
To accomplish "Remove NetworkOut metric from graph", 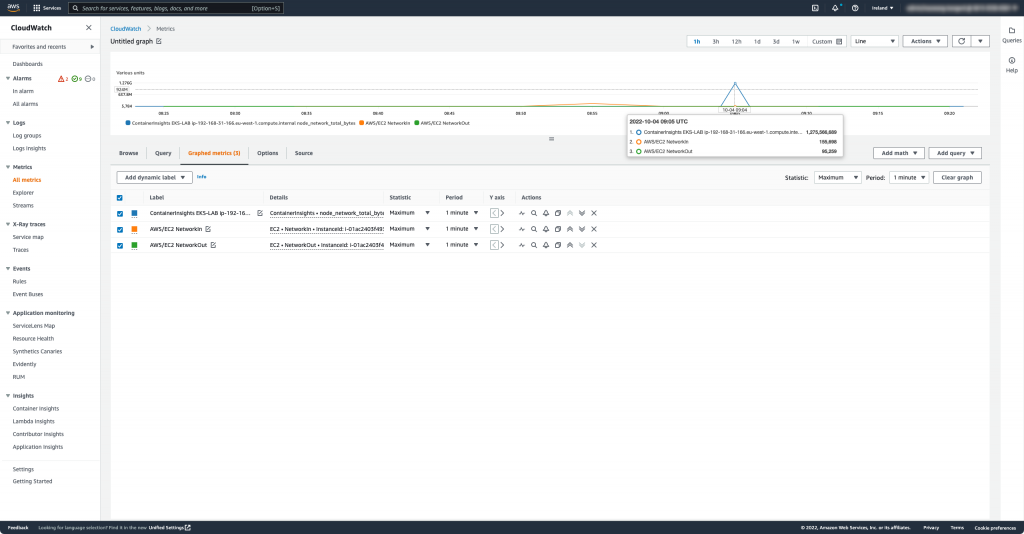I will coord(594,245).
